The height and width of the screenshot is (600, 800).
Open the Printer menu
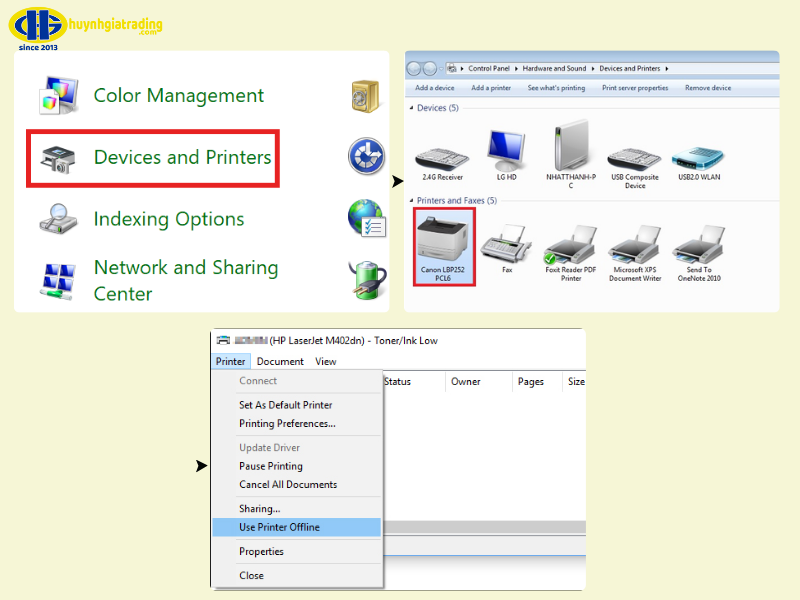click(230, 362)
